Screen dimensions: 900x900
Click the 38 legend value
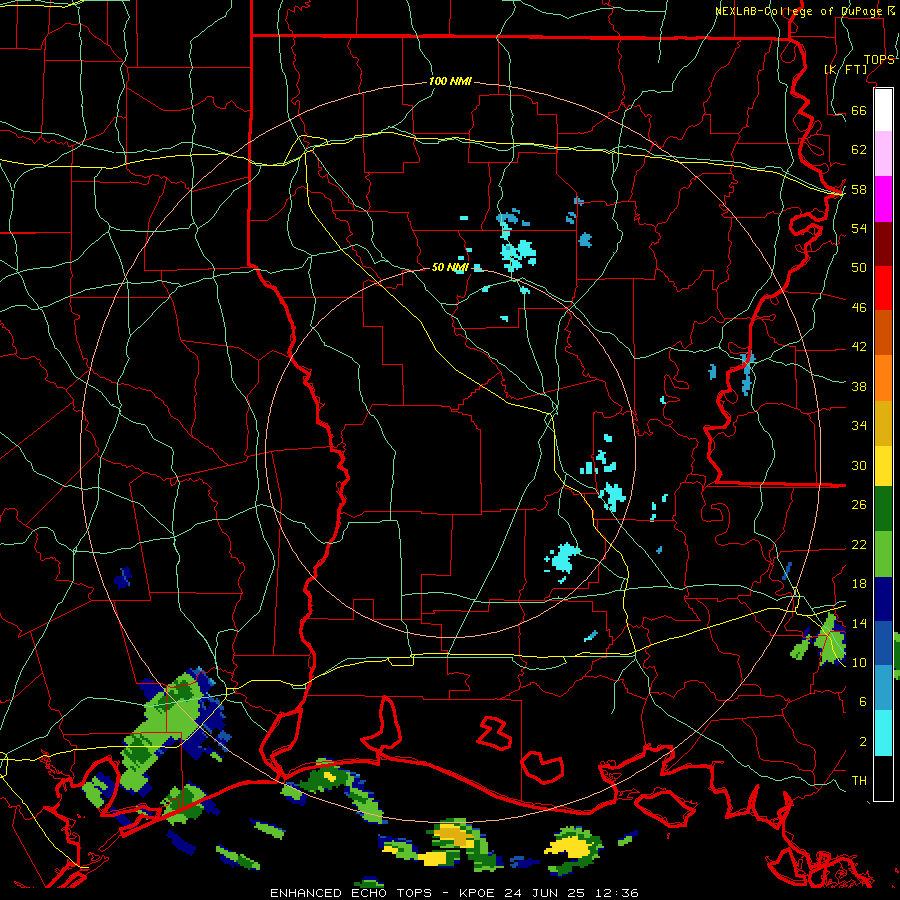click(859, 387)
